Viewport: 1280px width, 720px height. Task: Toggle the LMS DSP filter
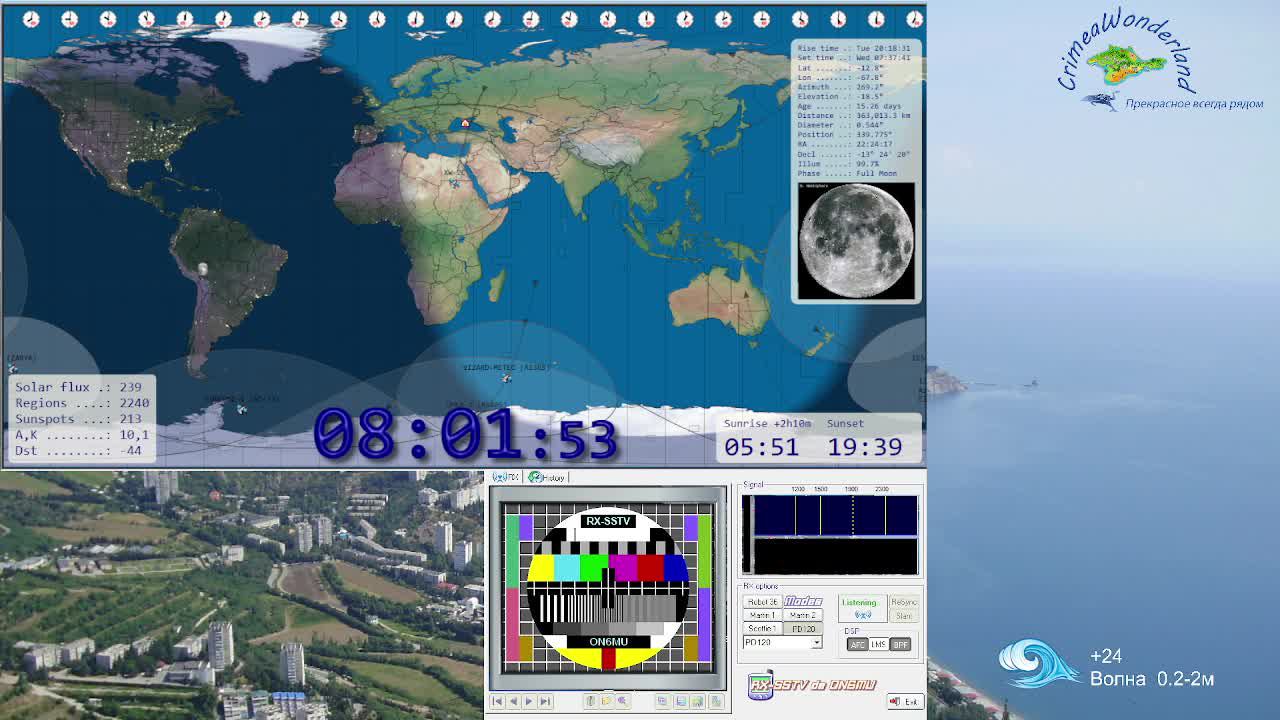coord(878,645)
